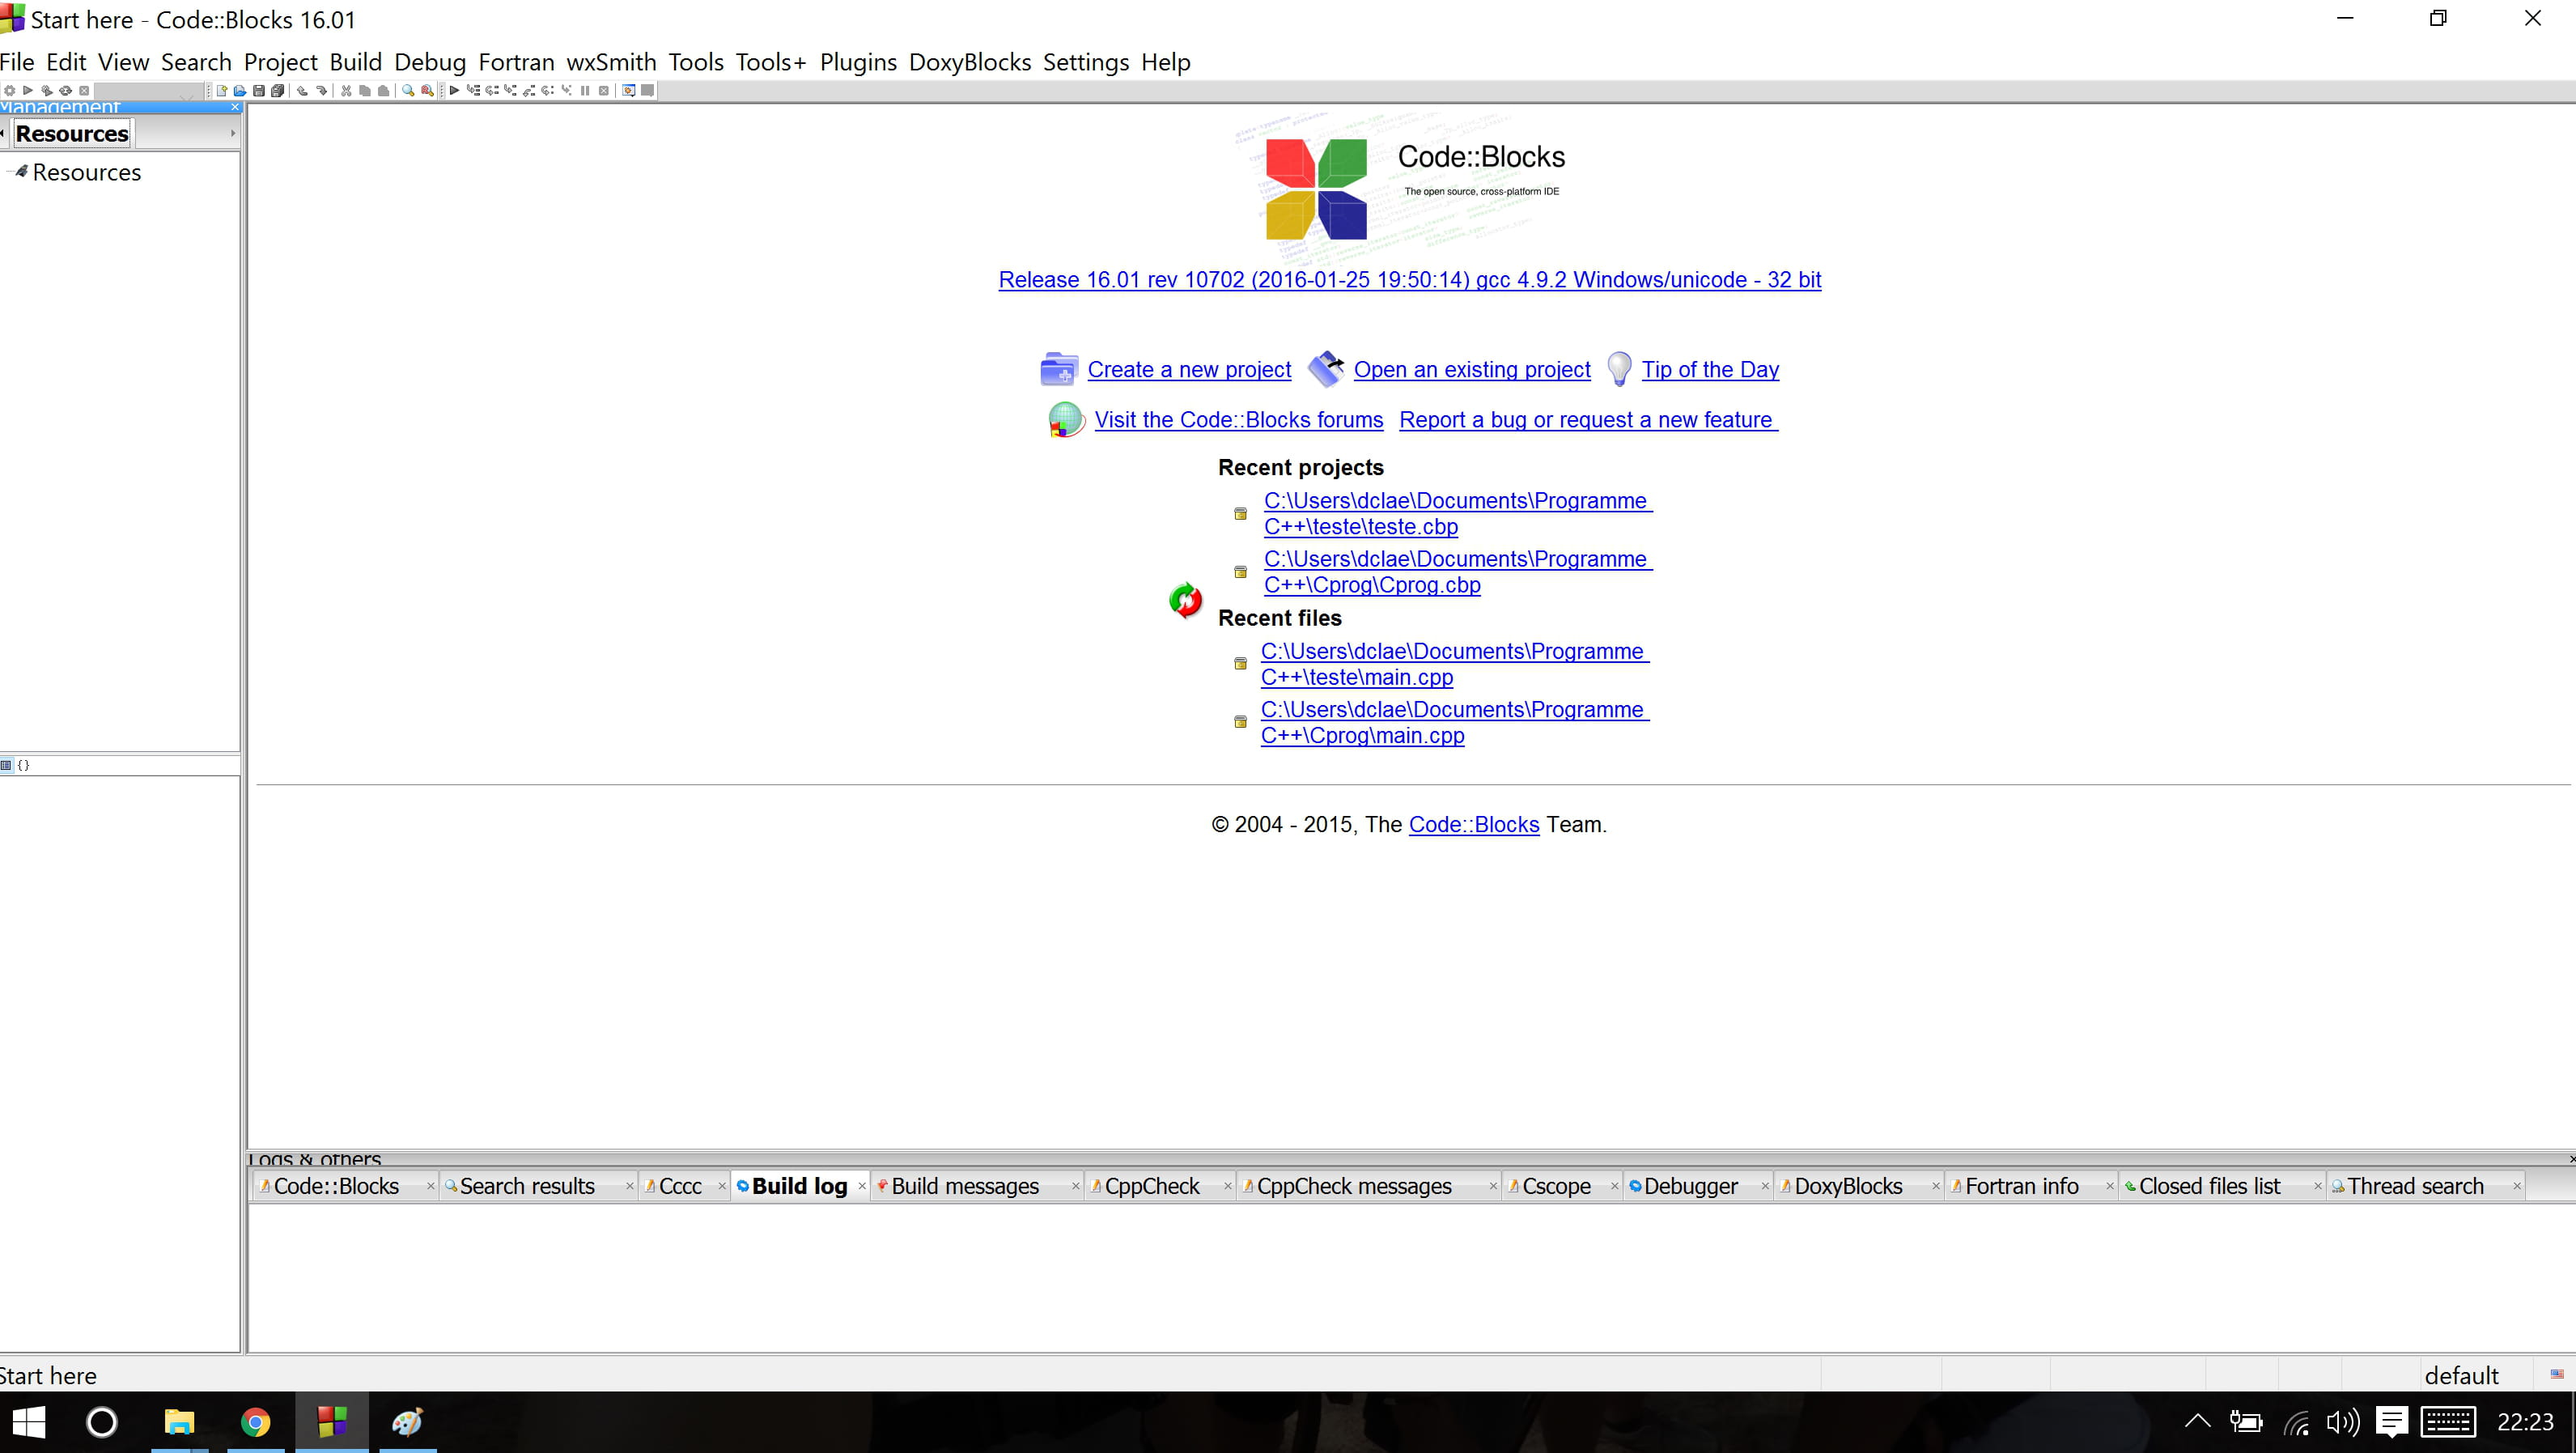2576x1453 pixels.
Task: Click the Paste toolbar icon
Action: click(x=383, y=91)
